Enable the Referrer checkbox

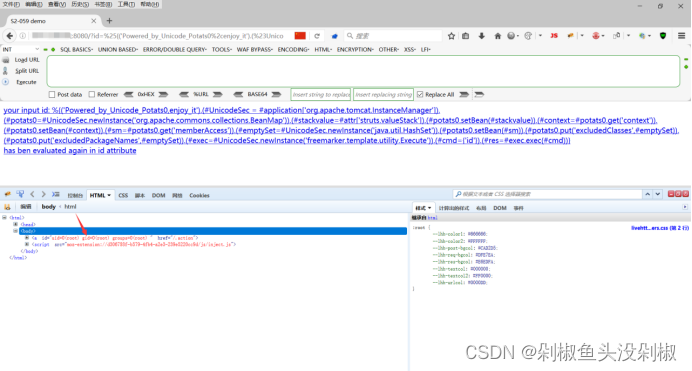tap(92, 94)
